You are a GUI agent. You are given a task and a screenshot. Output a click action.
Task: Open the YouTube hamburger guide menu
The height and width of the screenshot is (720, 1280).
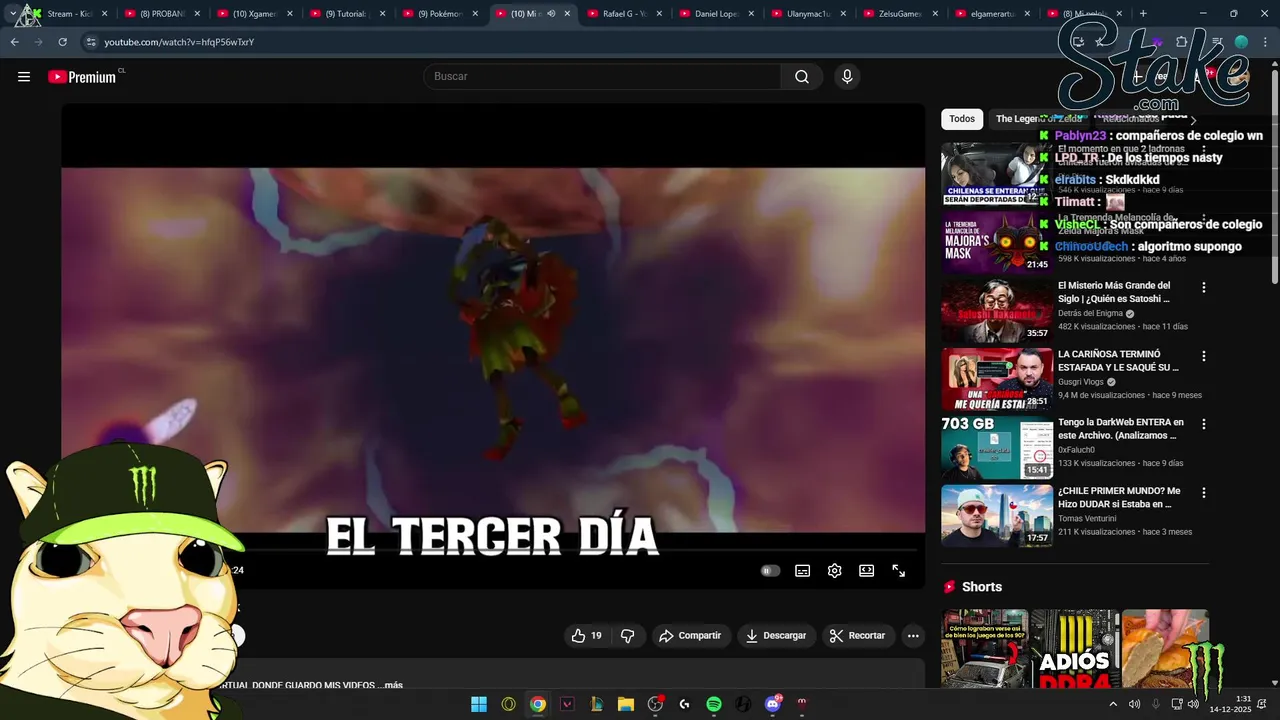click(24, 77)
